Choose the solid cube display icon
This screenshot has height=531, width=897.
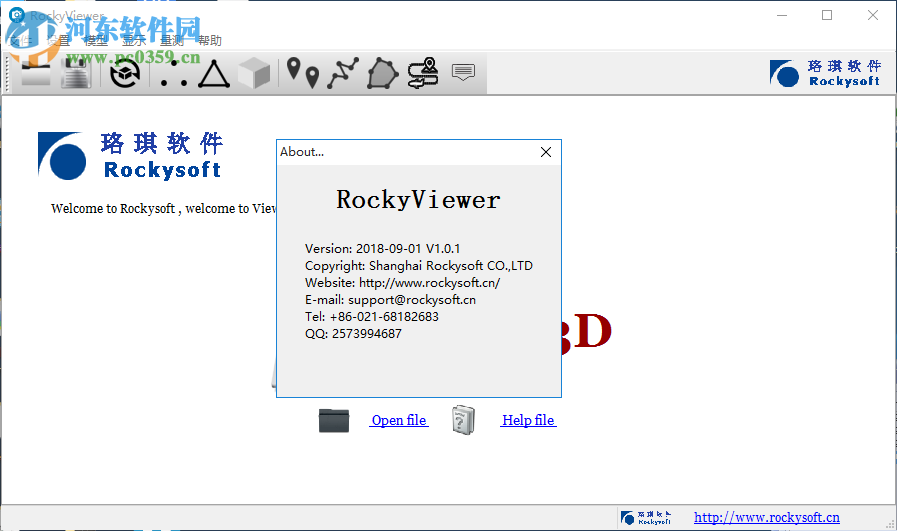point(253,74)
